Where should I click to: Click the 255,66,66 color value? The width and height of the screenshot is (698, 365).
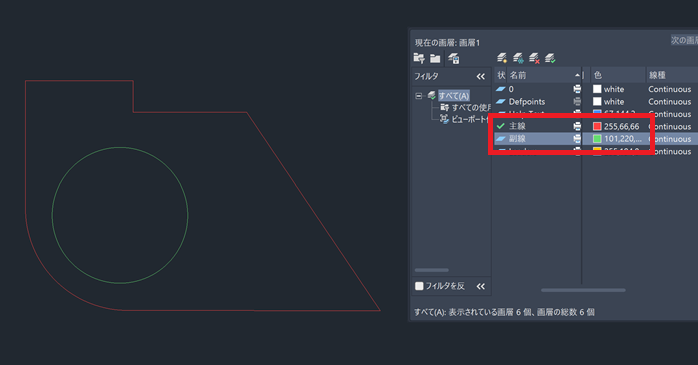tap(621, 126)
